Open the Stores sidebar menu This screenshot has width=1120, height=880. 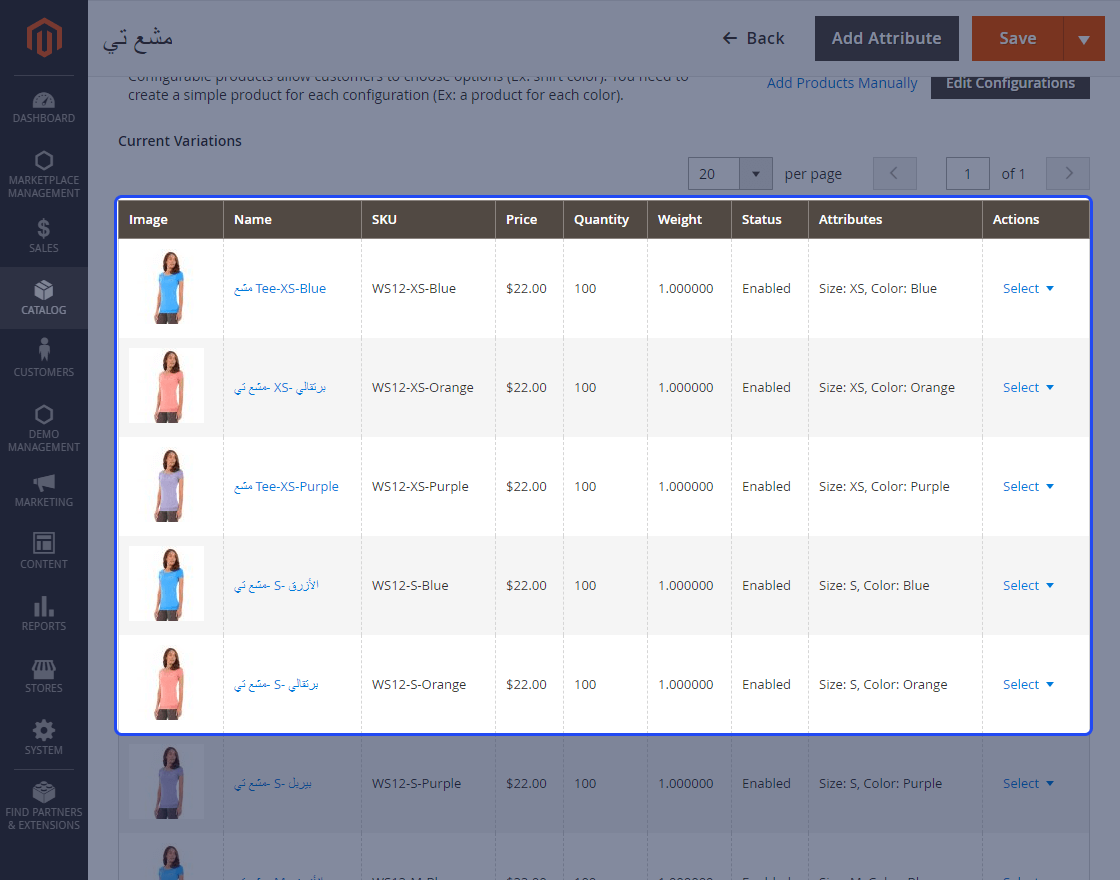pyautogui.click(x=44, y=676)
